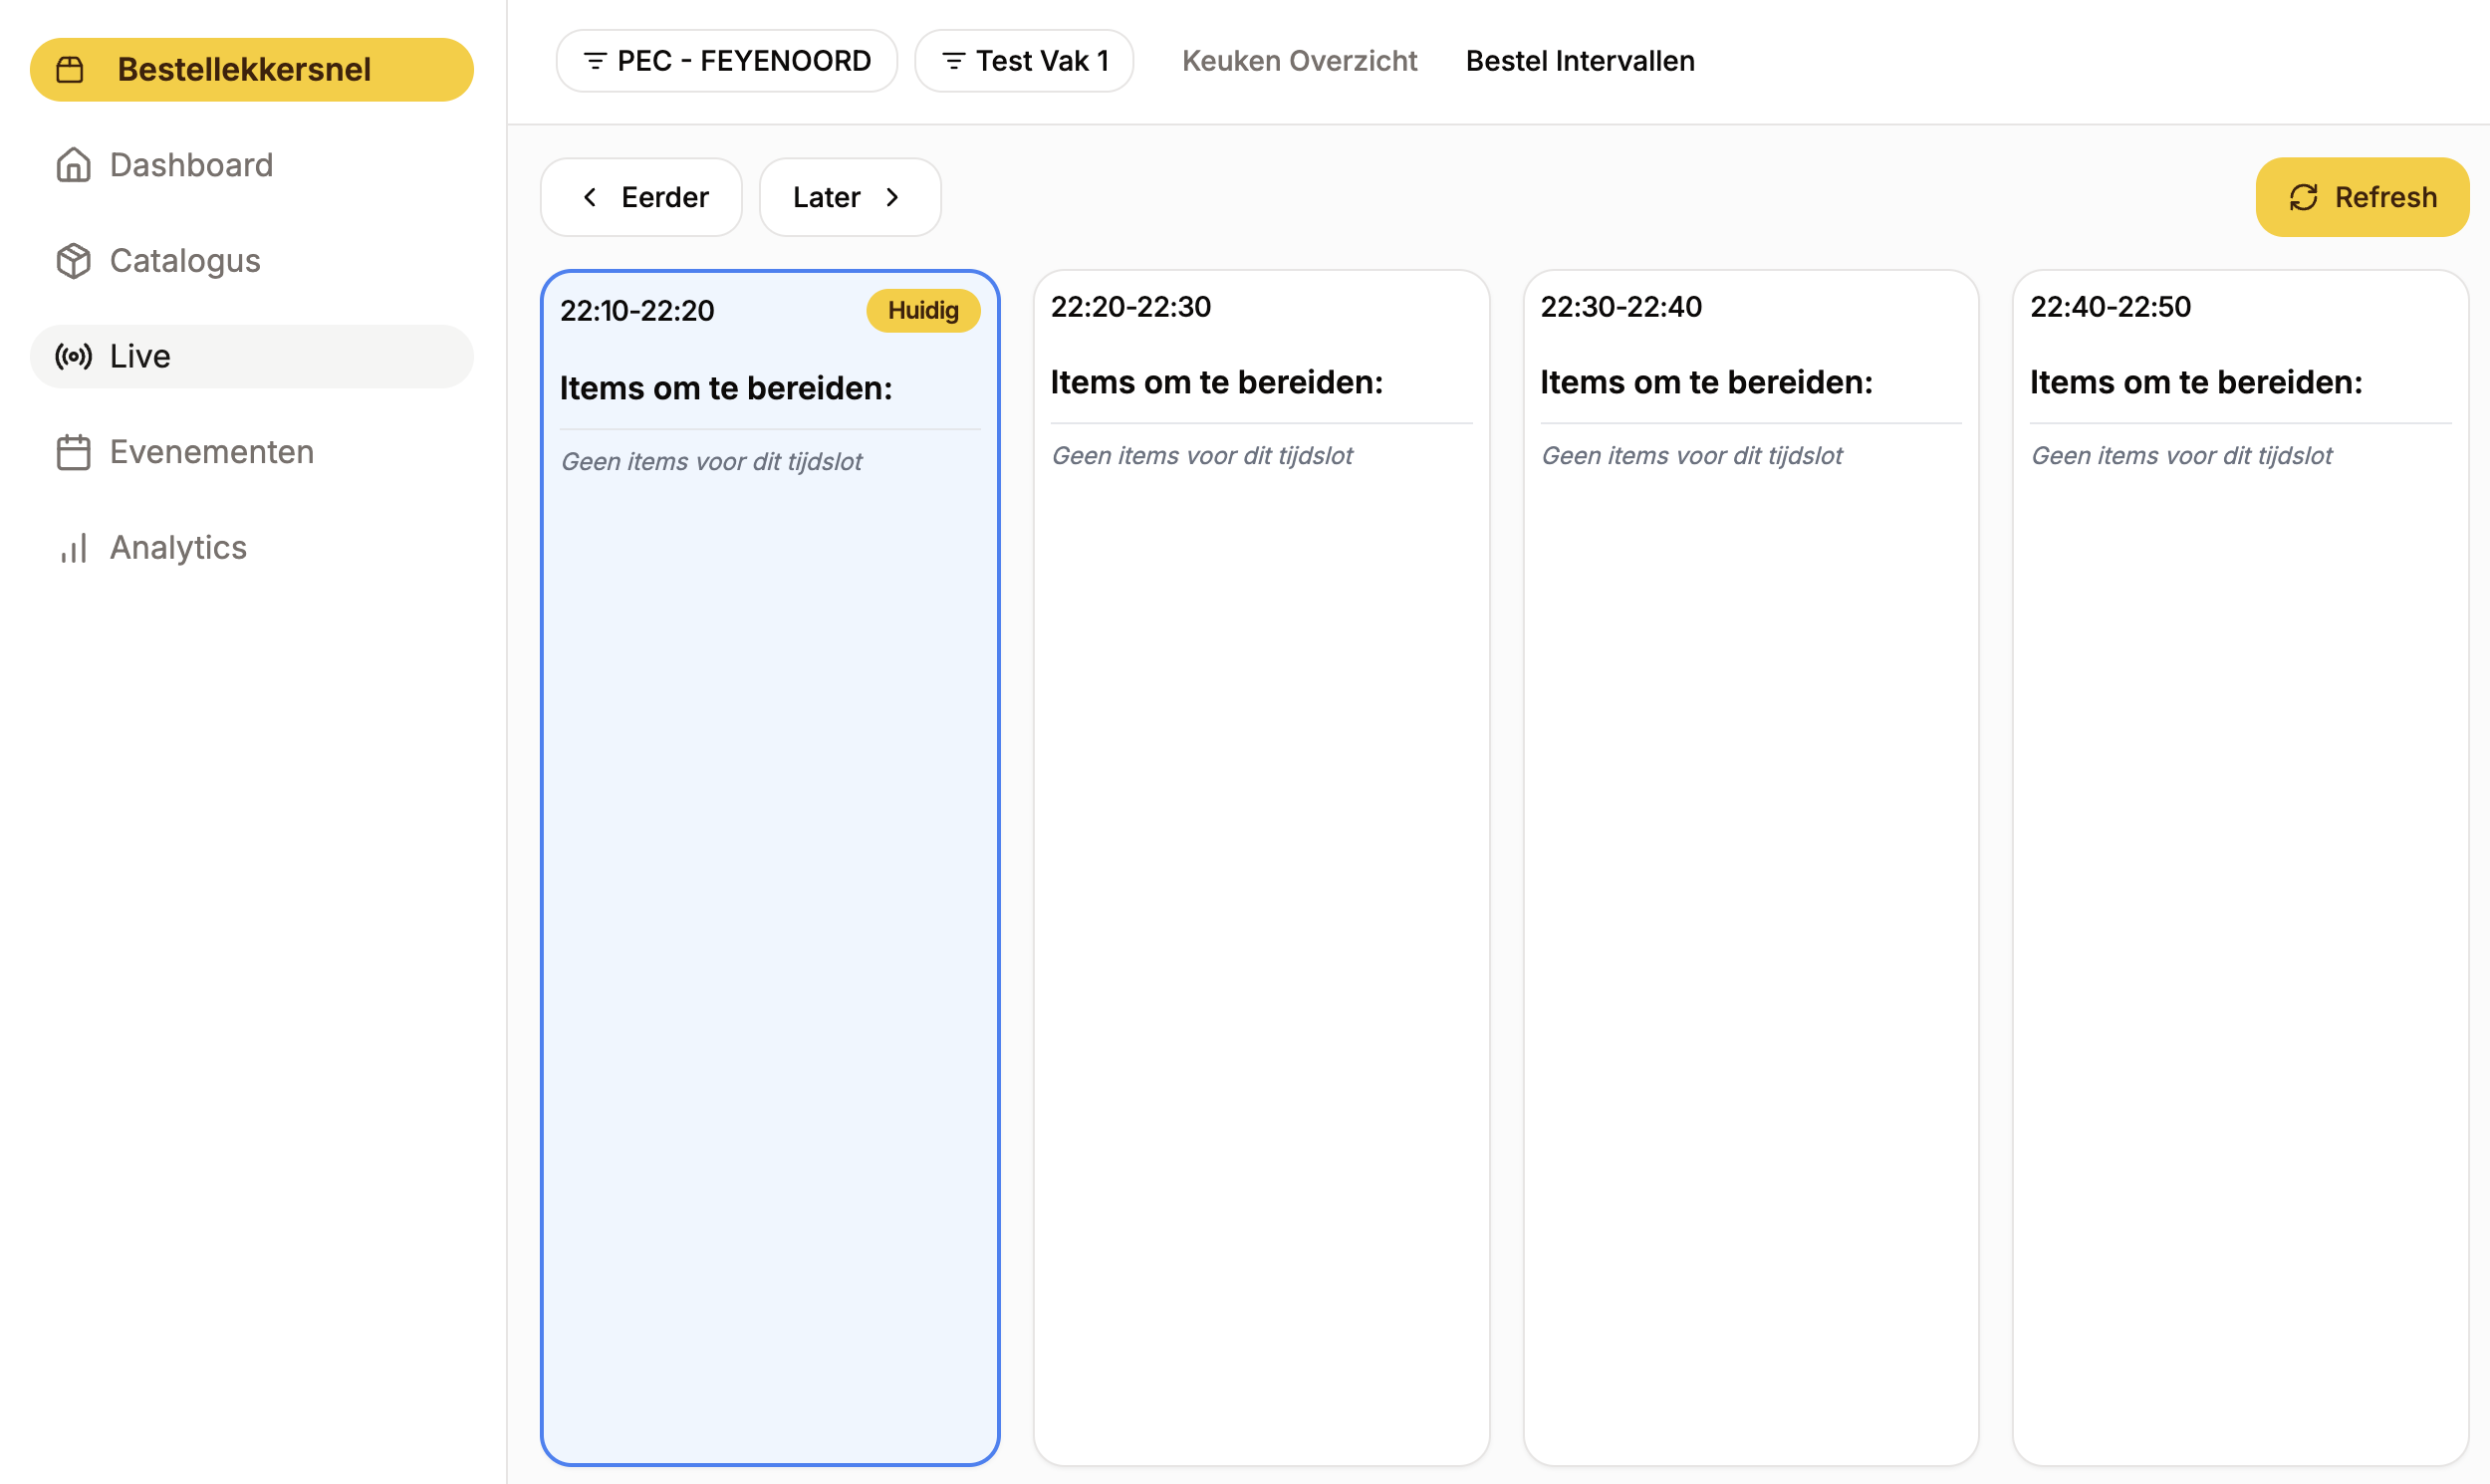Image resolution: width=2490 pixels, height=1484 pixels.
Task: Click the filter icon in the Test Vak 1 chip
Action: [953, 60]
